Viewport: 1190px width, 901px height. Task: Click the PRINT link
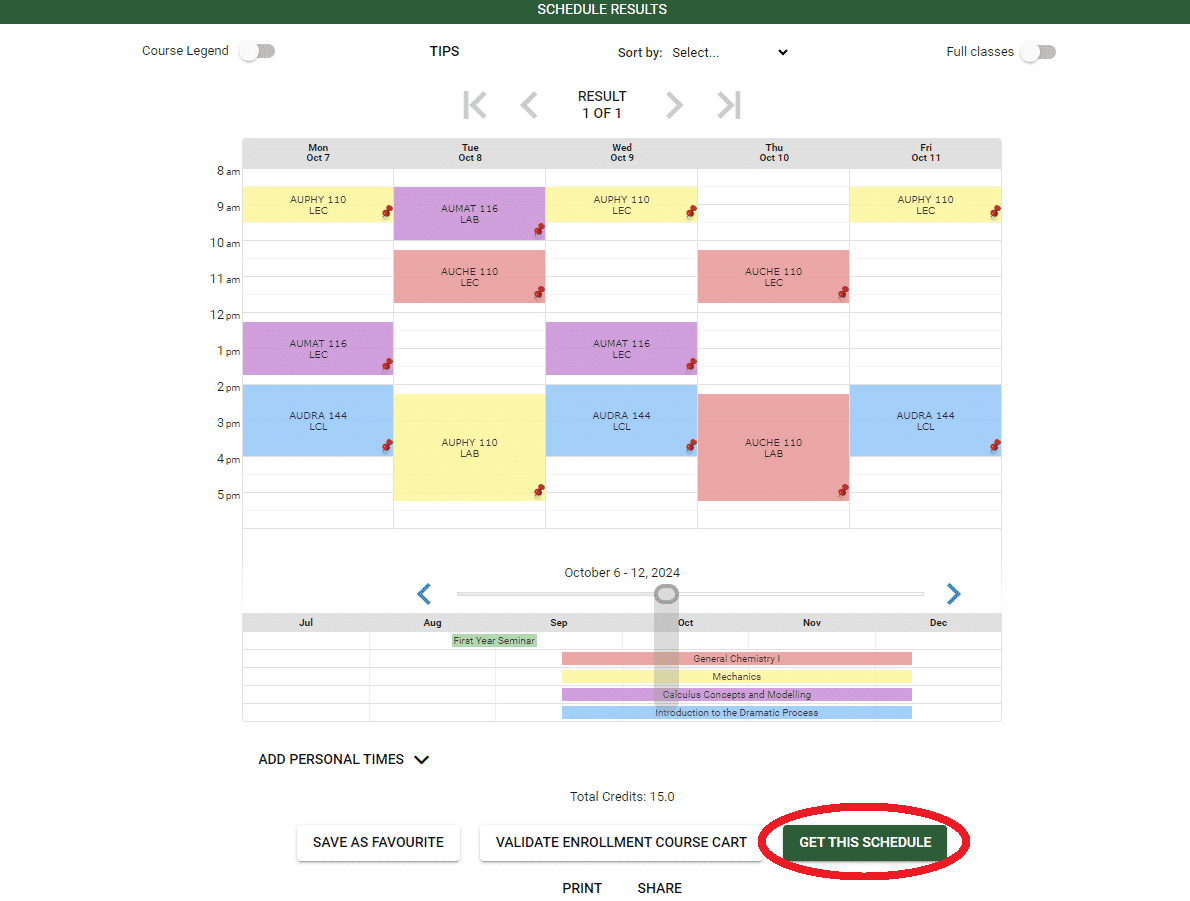pos(582,888)
